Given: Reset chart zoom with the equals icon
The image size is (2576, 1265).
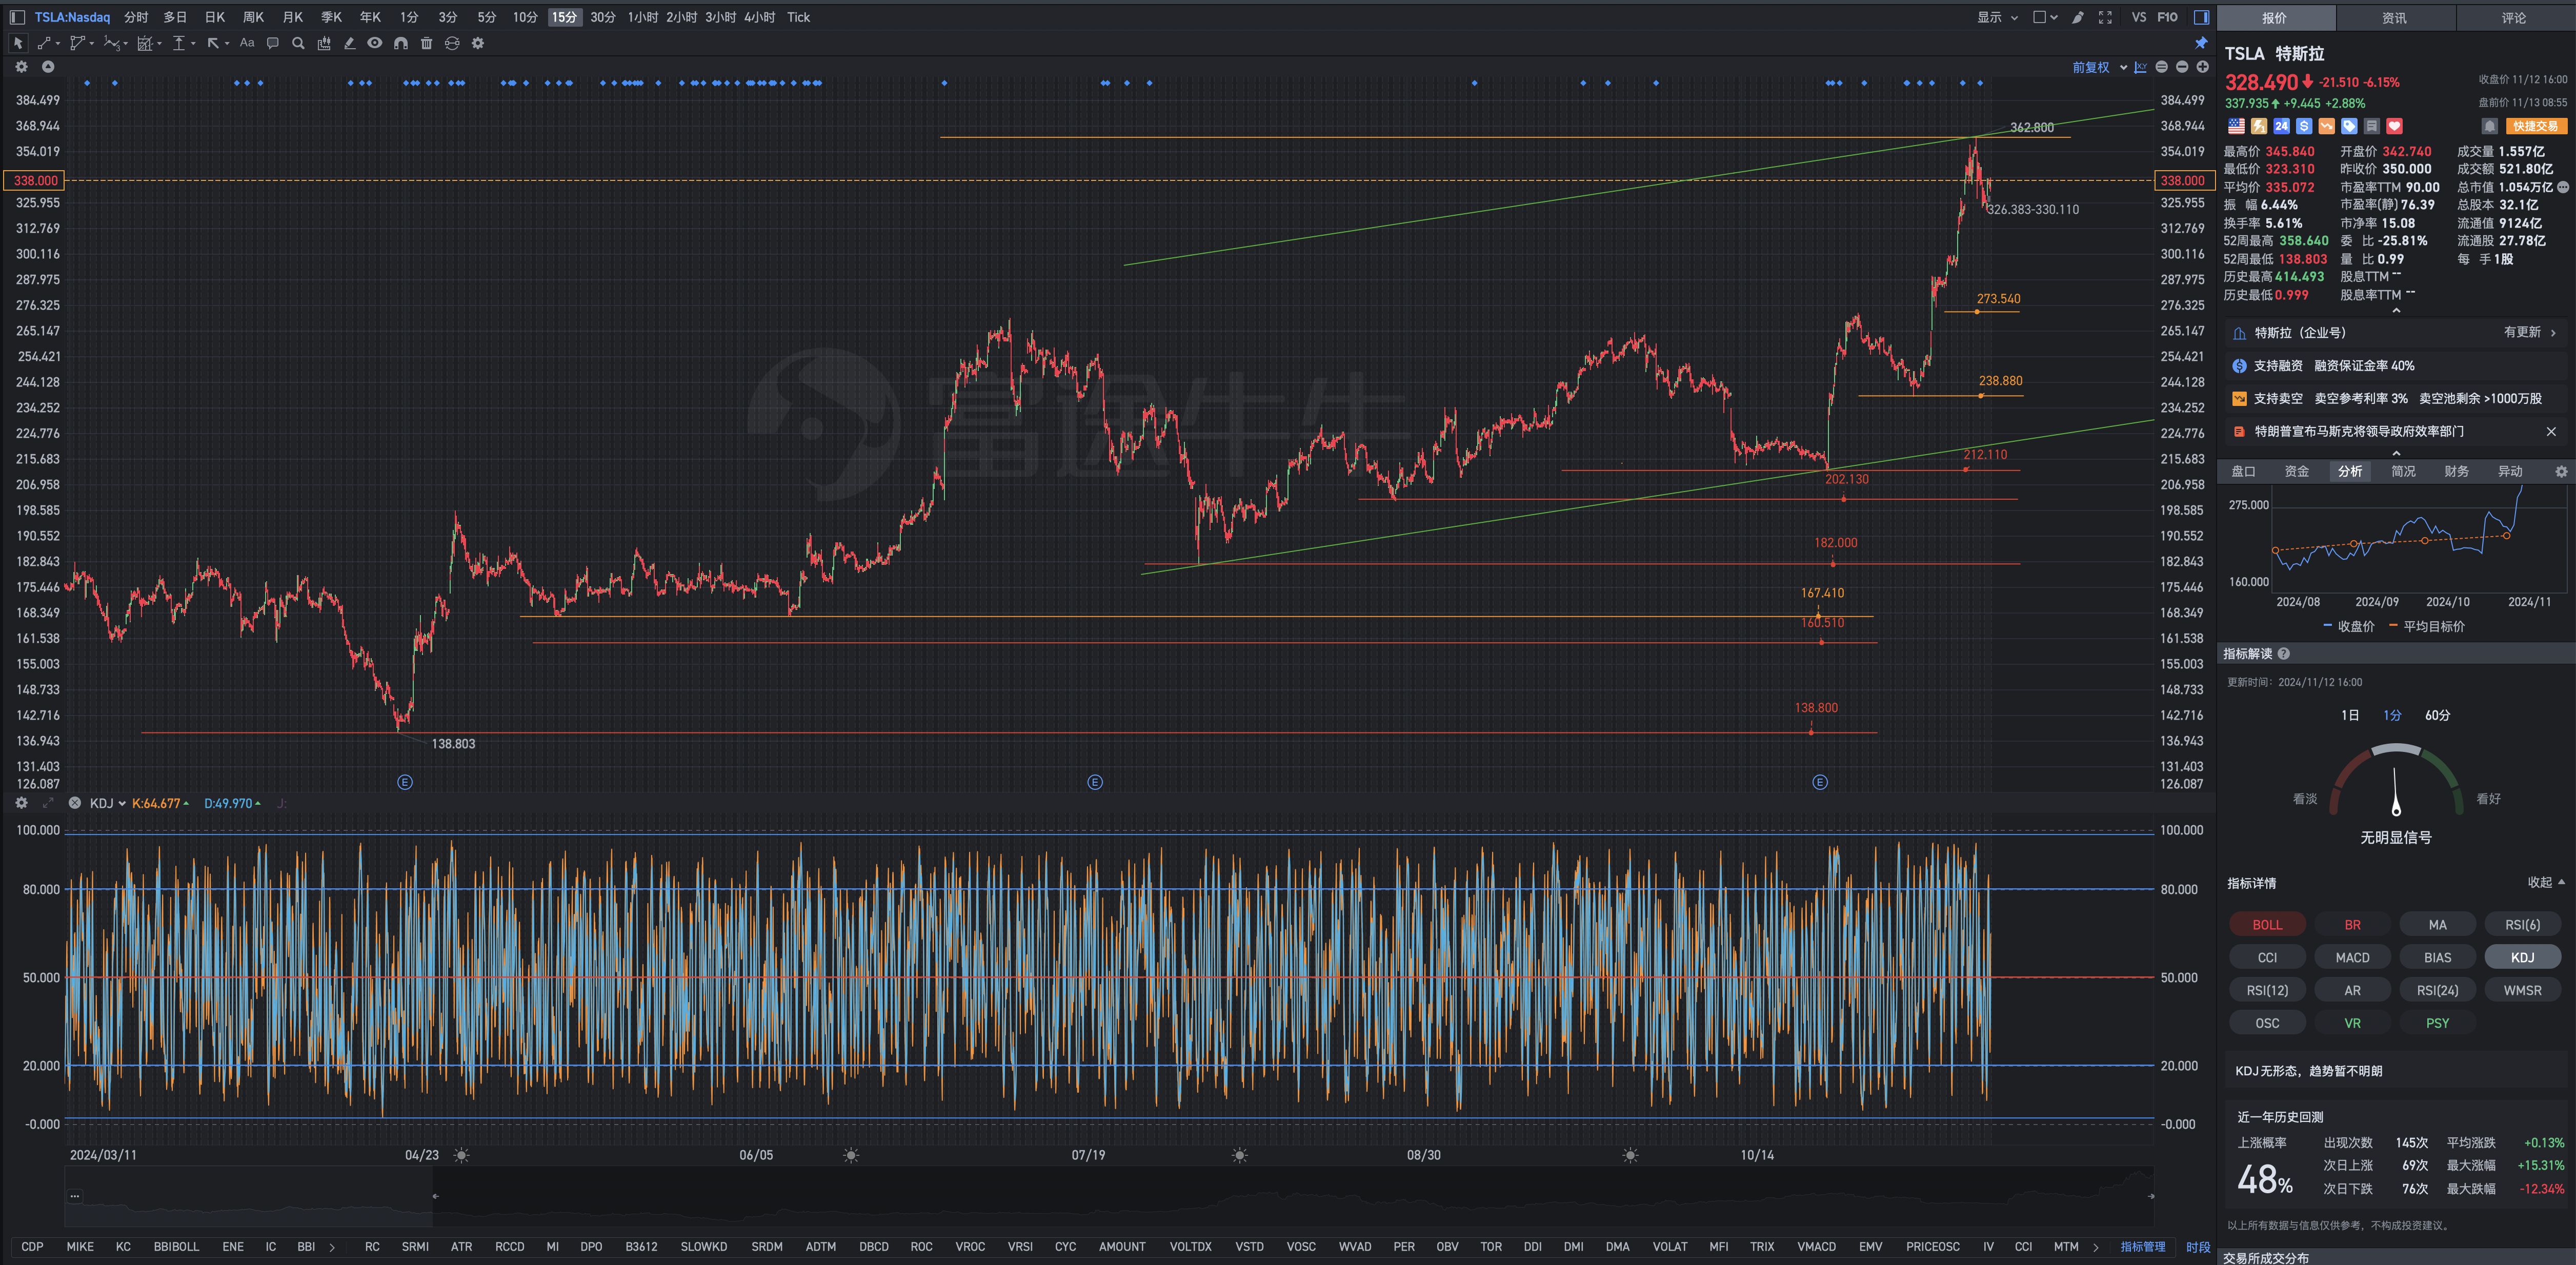Looking at the screenshot, I should click(x=2161, y=67).
